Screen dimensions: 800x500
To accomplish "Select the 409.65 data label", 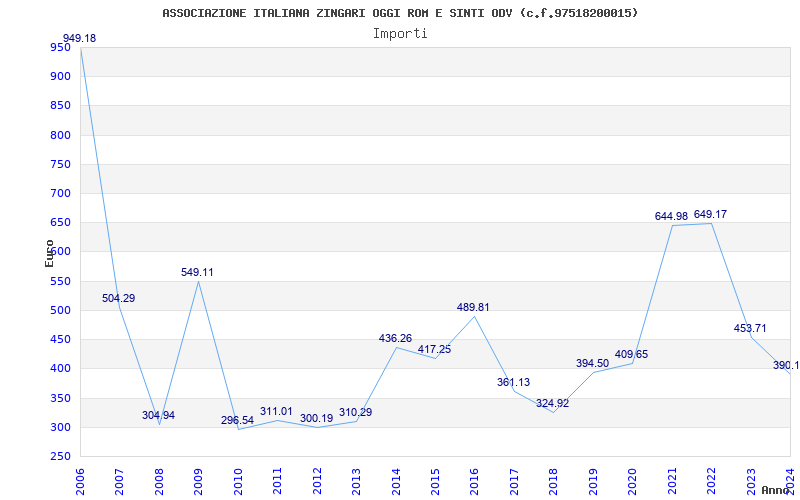I will coord(632,354).
